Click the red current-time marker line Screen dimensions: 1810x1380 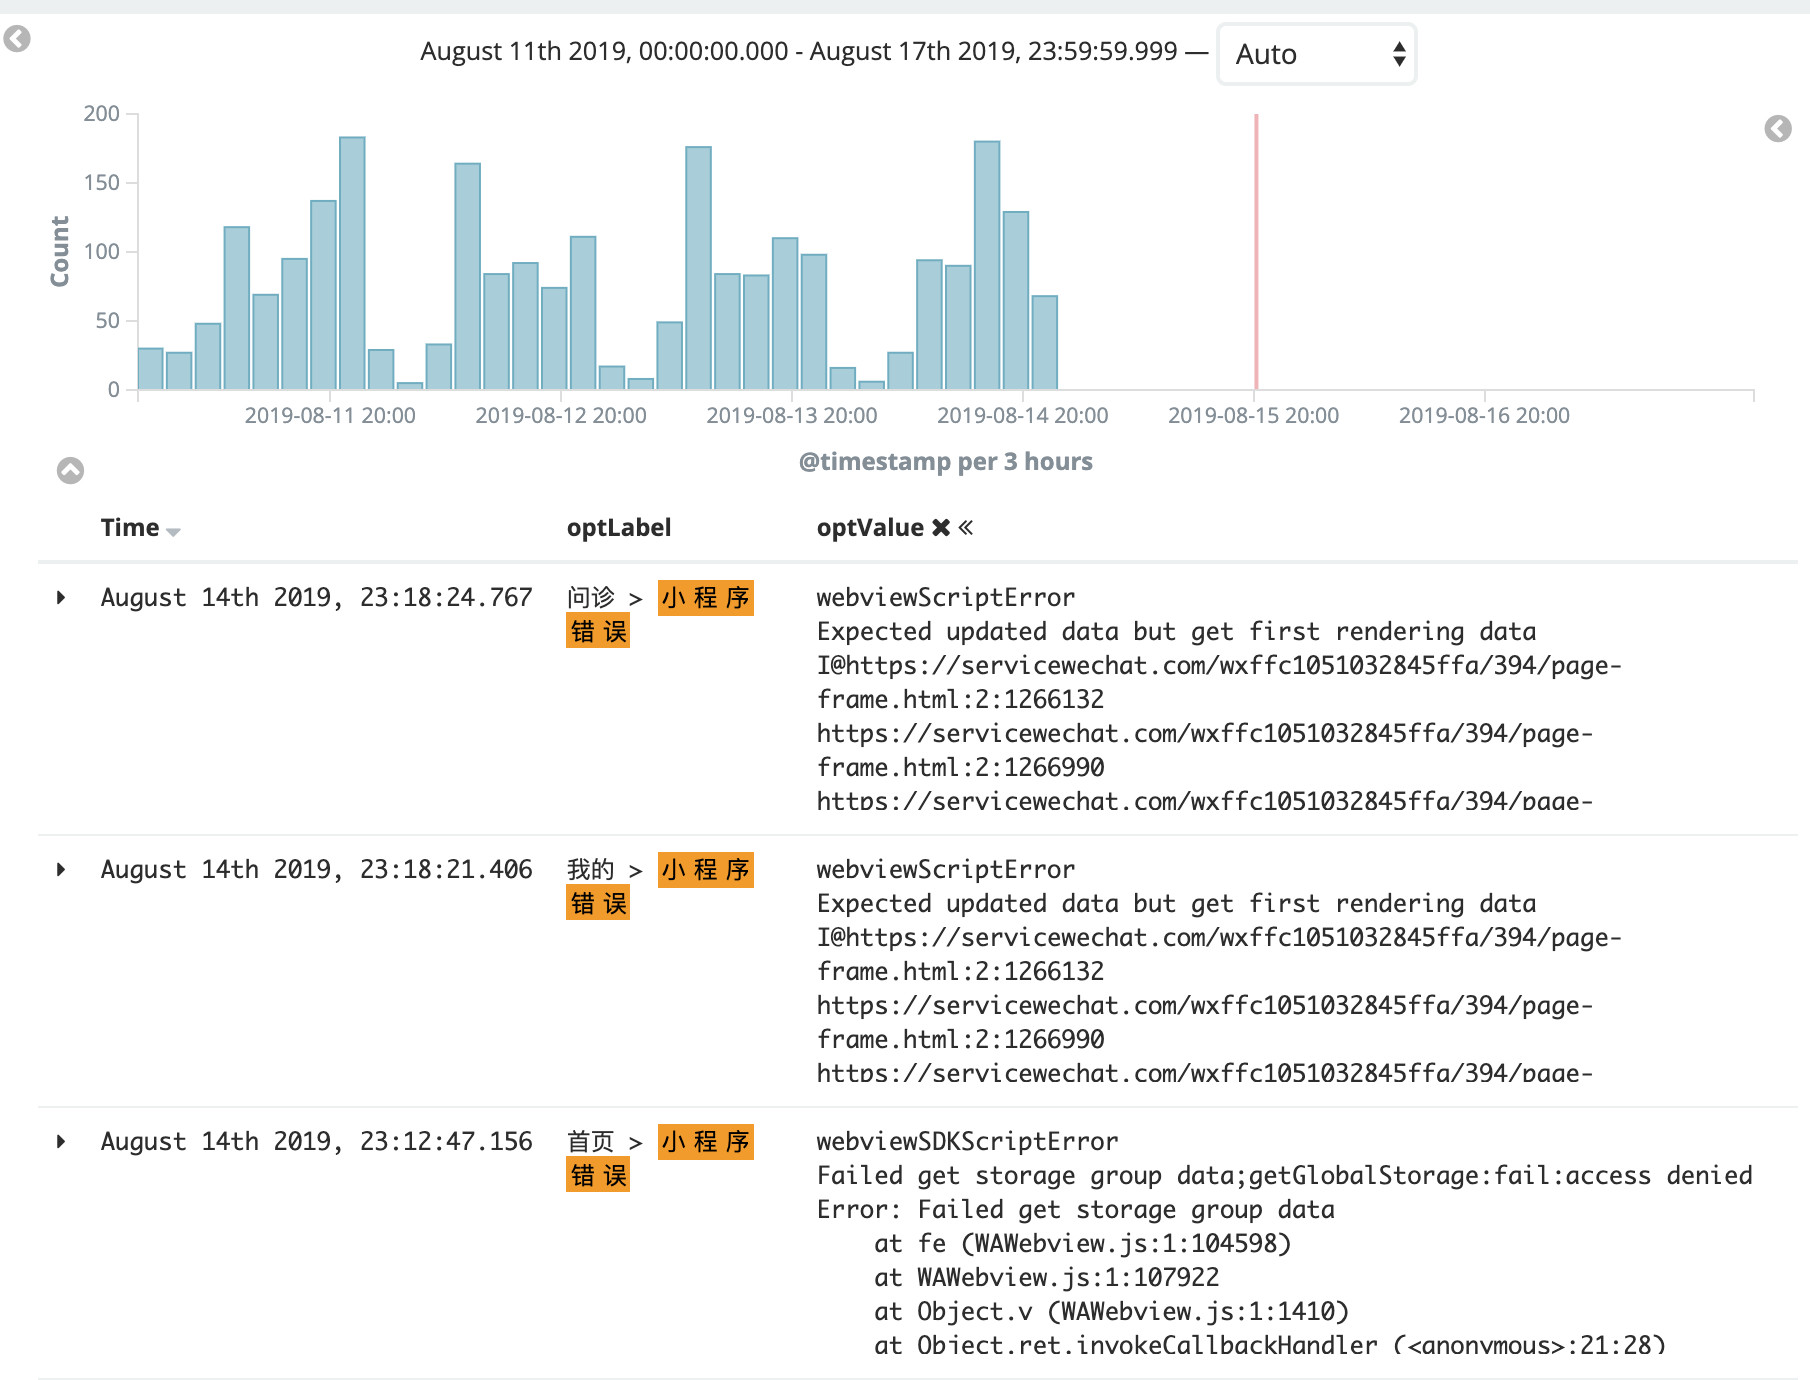pyautogui.click(x=1256, y=251)
